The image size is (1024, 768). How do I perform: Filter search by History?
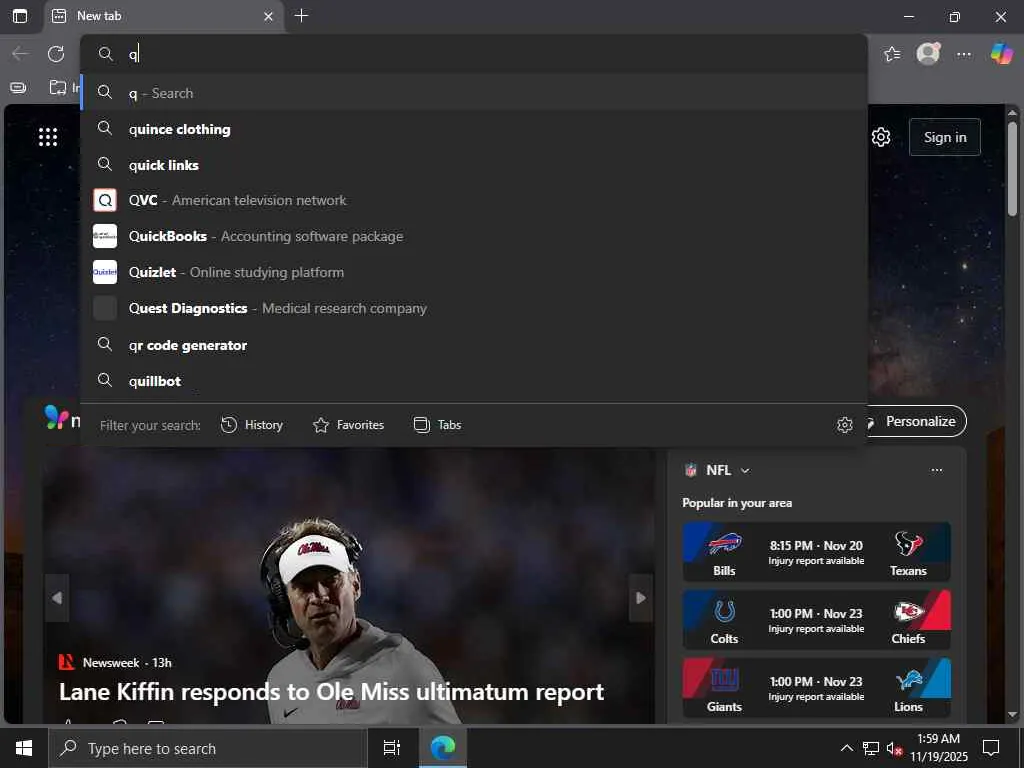tap(251, 425)
